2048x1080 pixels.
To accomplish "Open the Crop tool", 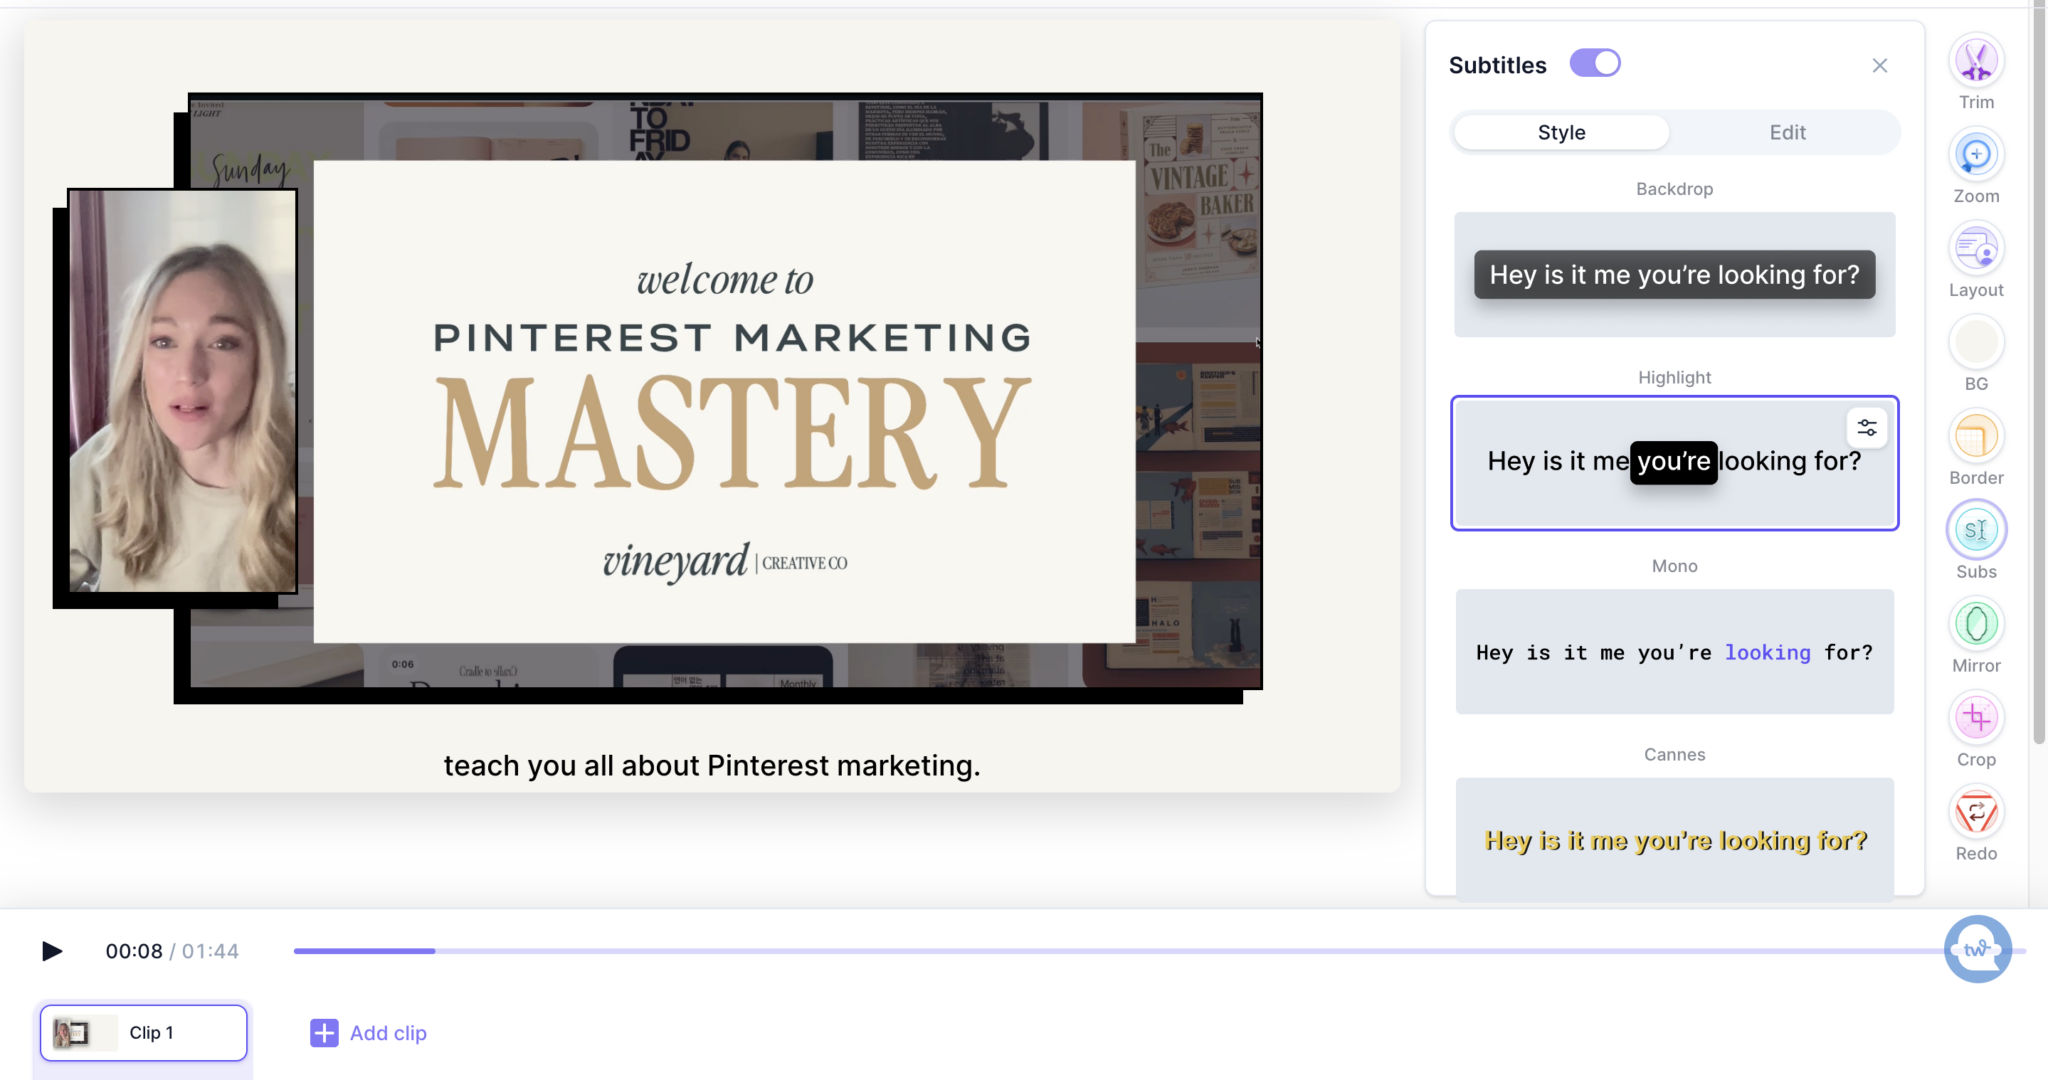I will pyautogui.click(x=1976, y=719).
